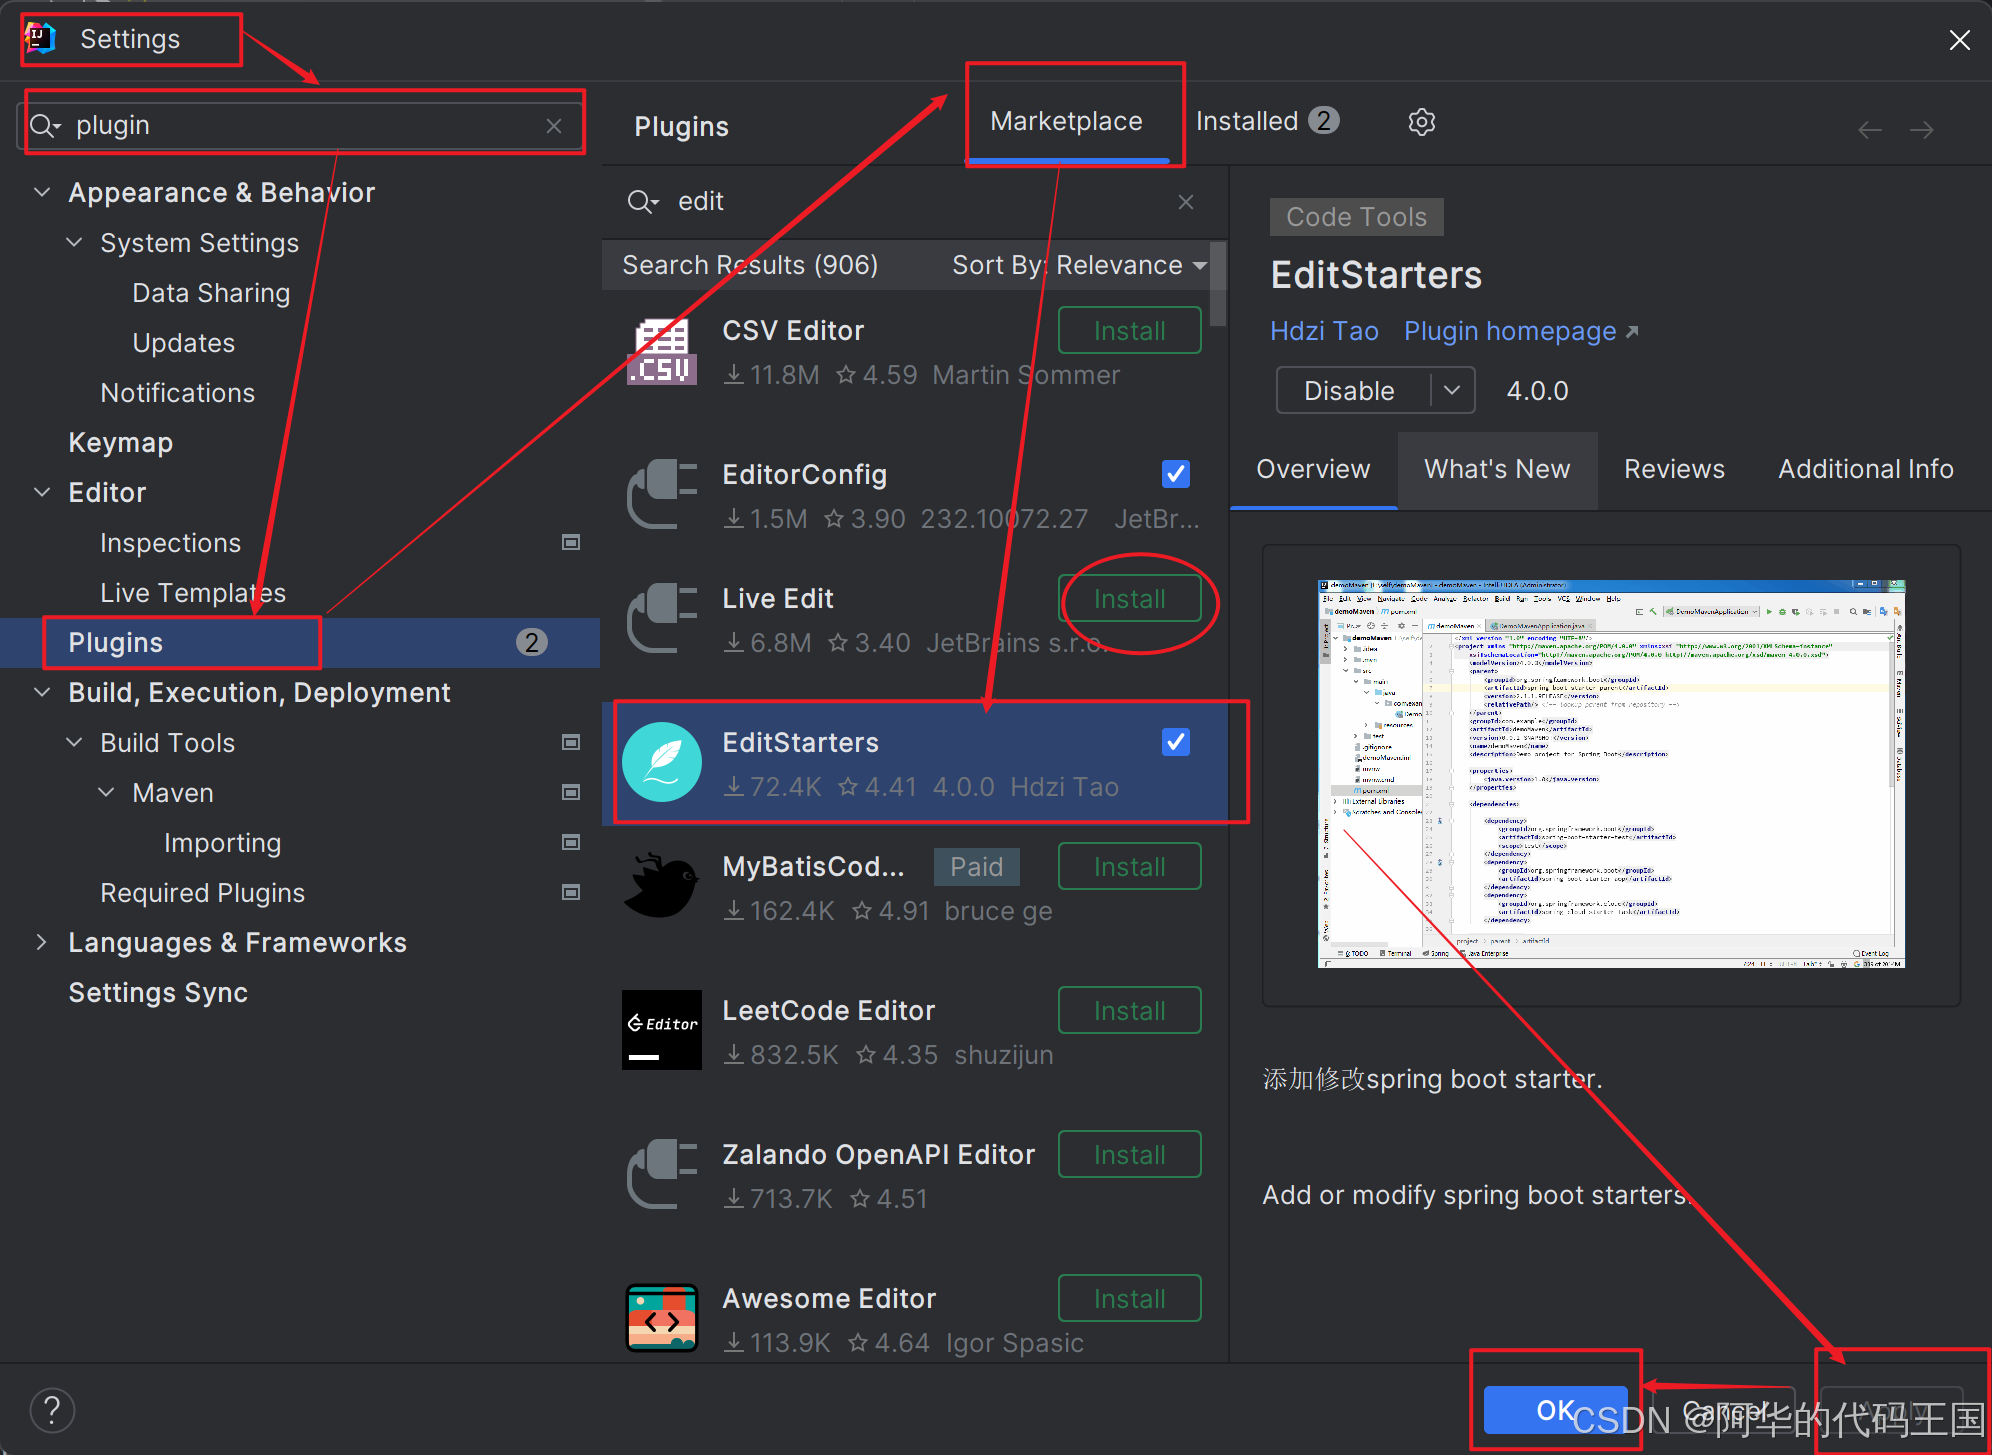
Task: Open the plugins gear settings icon
Action: pyautogui.click(x=1421, y=122)
